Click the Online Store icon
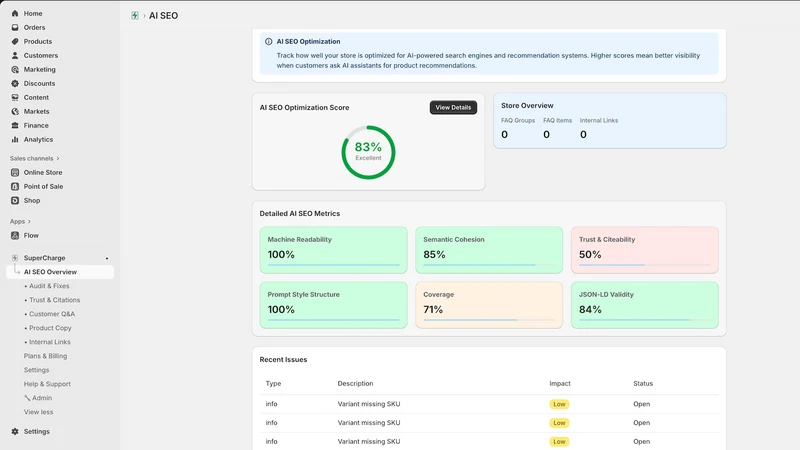Viewport: 800px width, 450px height. [15, 172]
